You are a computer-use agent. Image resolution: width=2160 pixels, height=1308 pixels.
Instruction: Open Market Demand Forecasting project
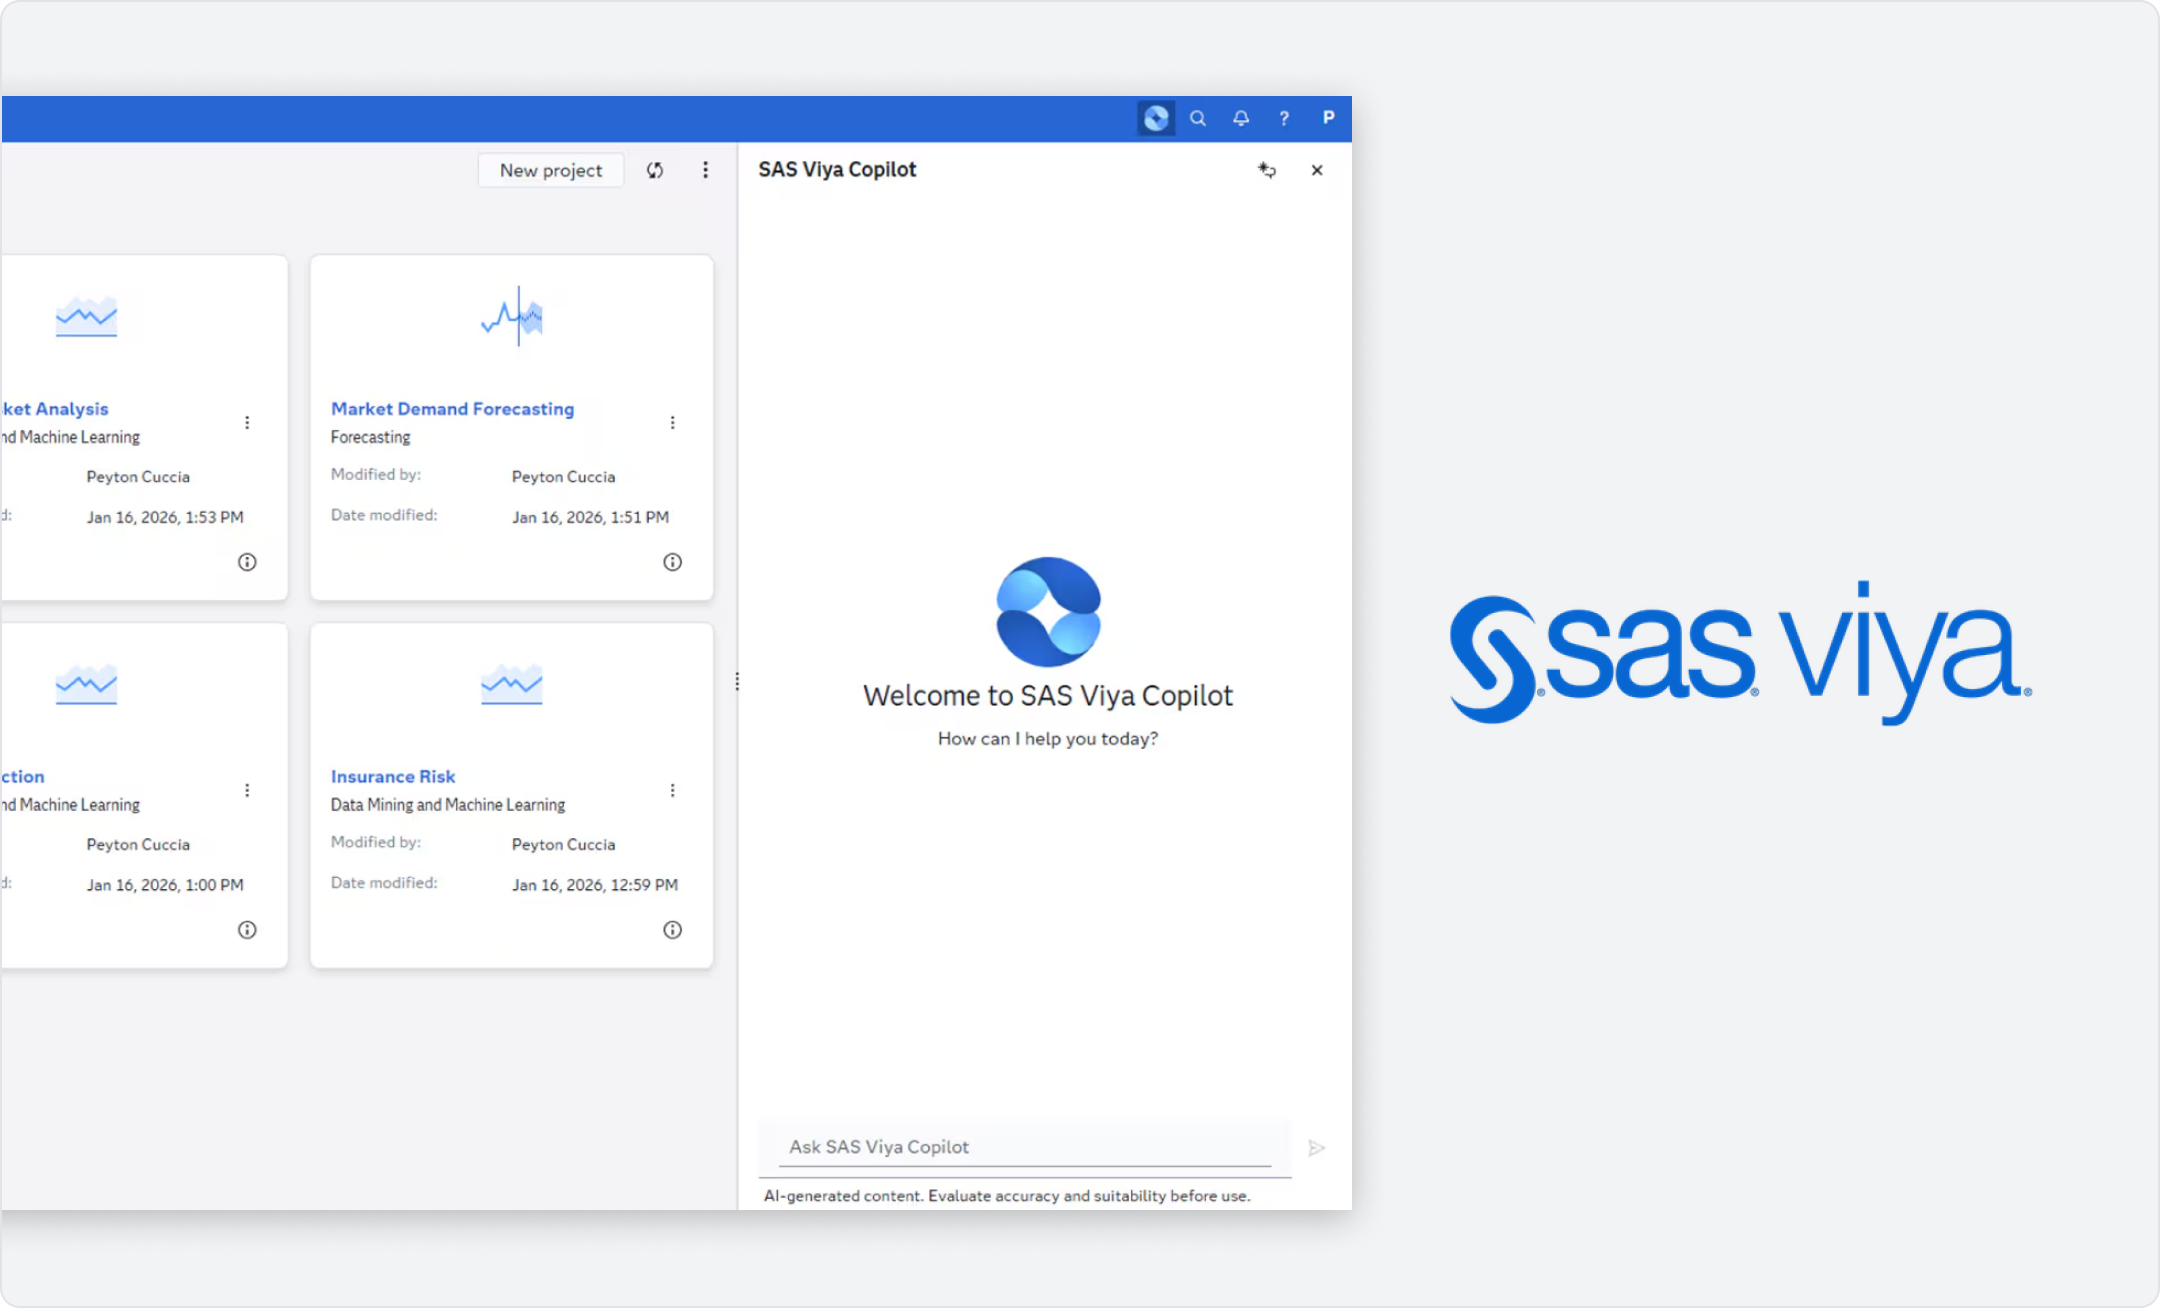pyautogui.click(x=452, y=409)
